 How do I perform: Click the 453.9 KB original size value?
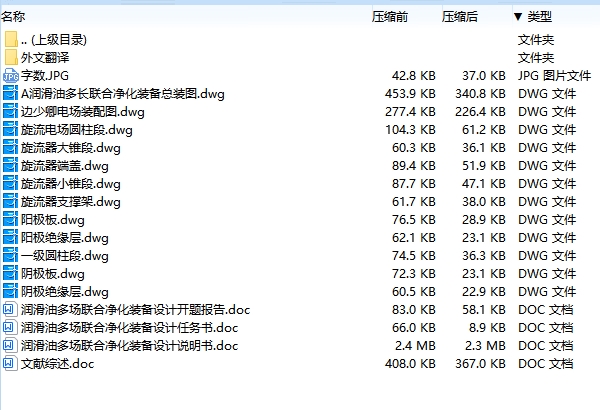point(410,94)
